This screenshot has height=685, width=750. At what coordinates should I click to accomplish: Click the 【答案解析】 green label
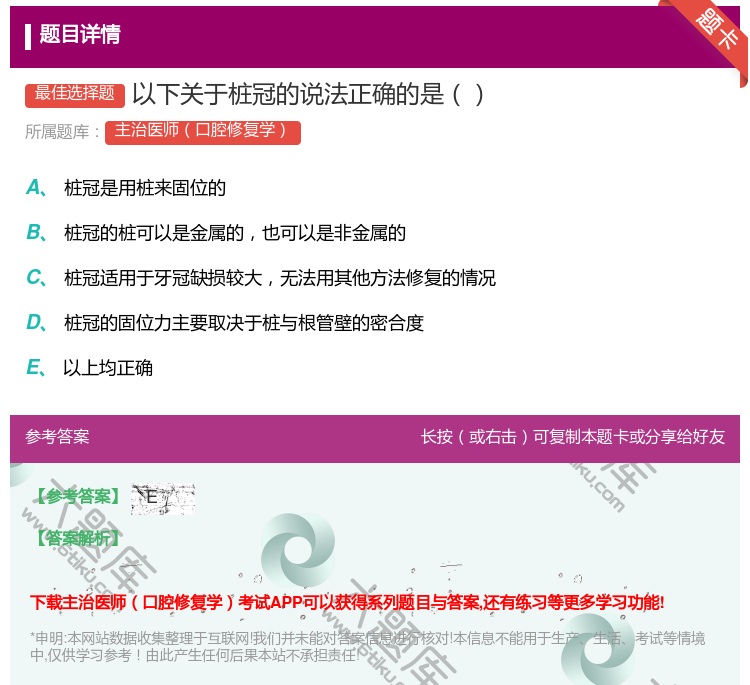point(78,539)
